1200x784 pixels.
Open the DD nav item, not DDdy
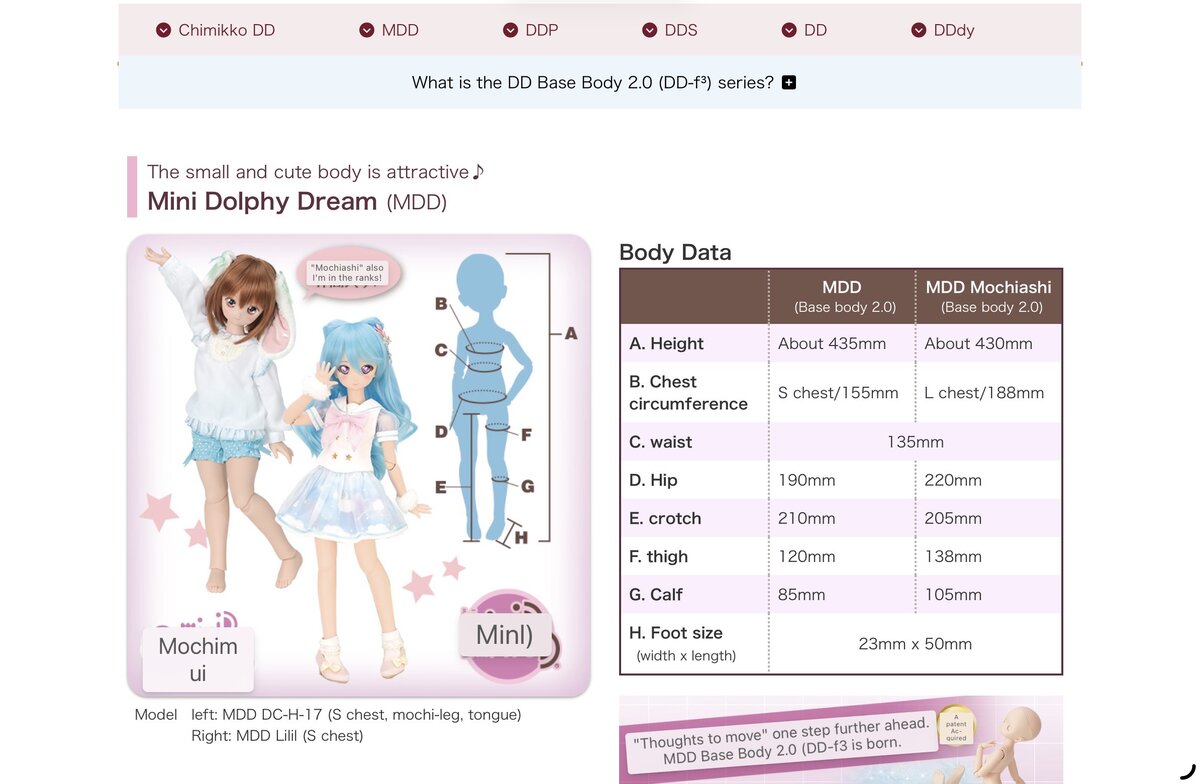tap(805, 30)
